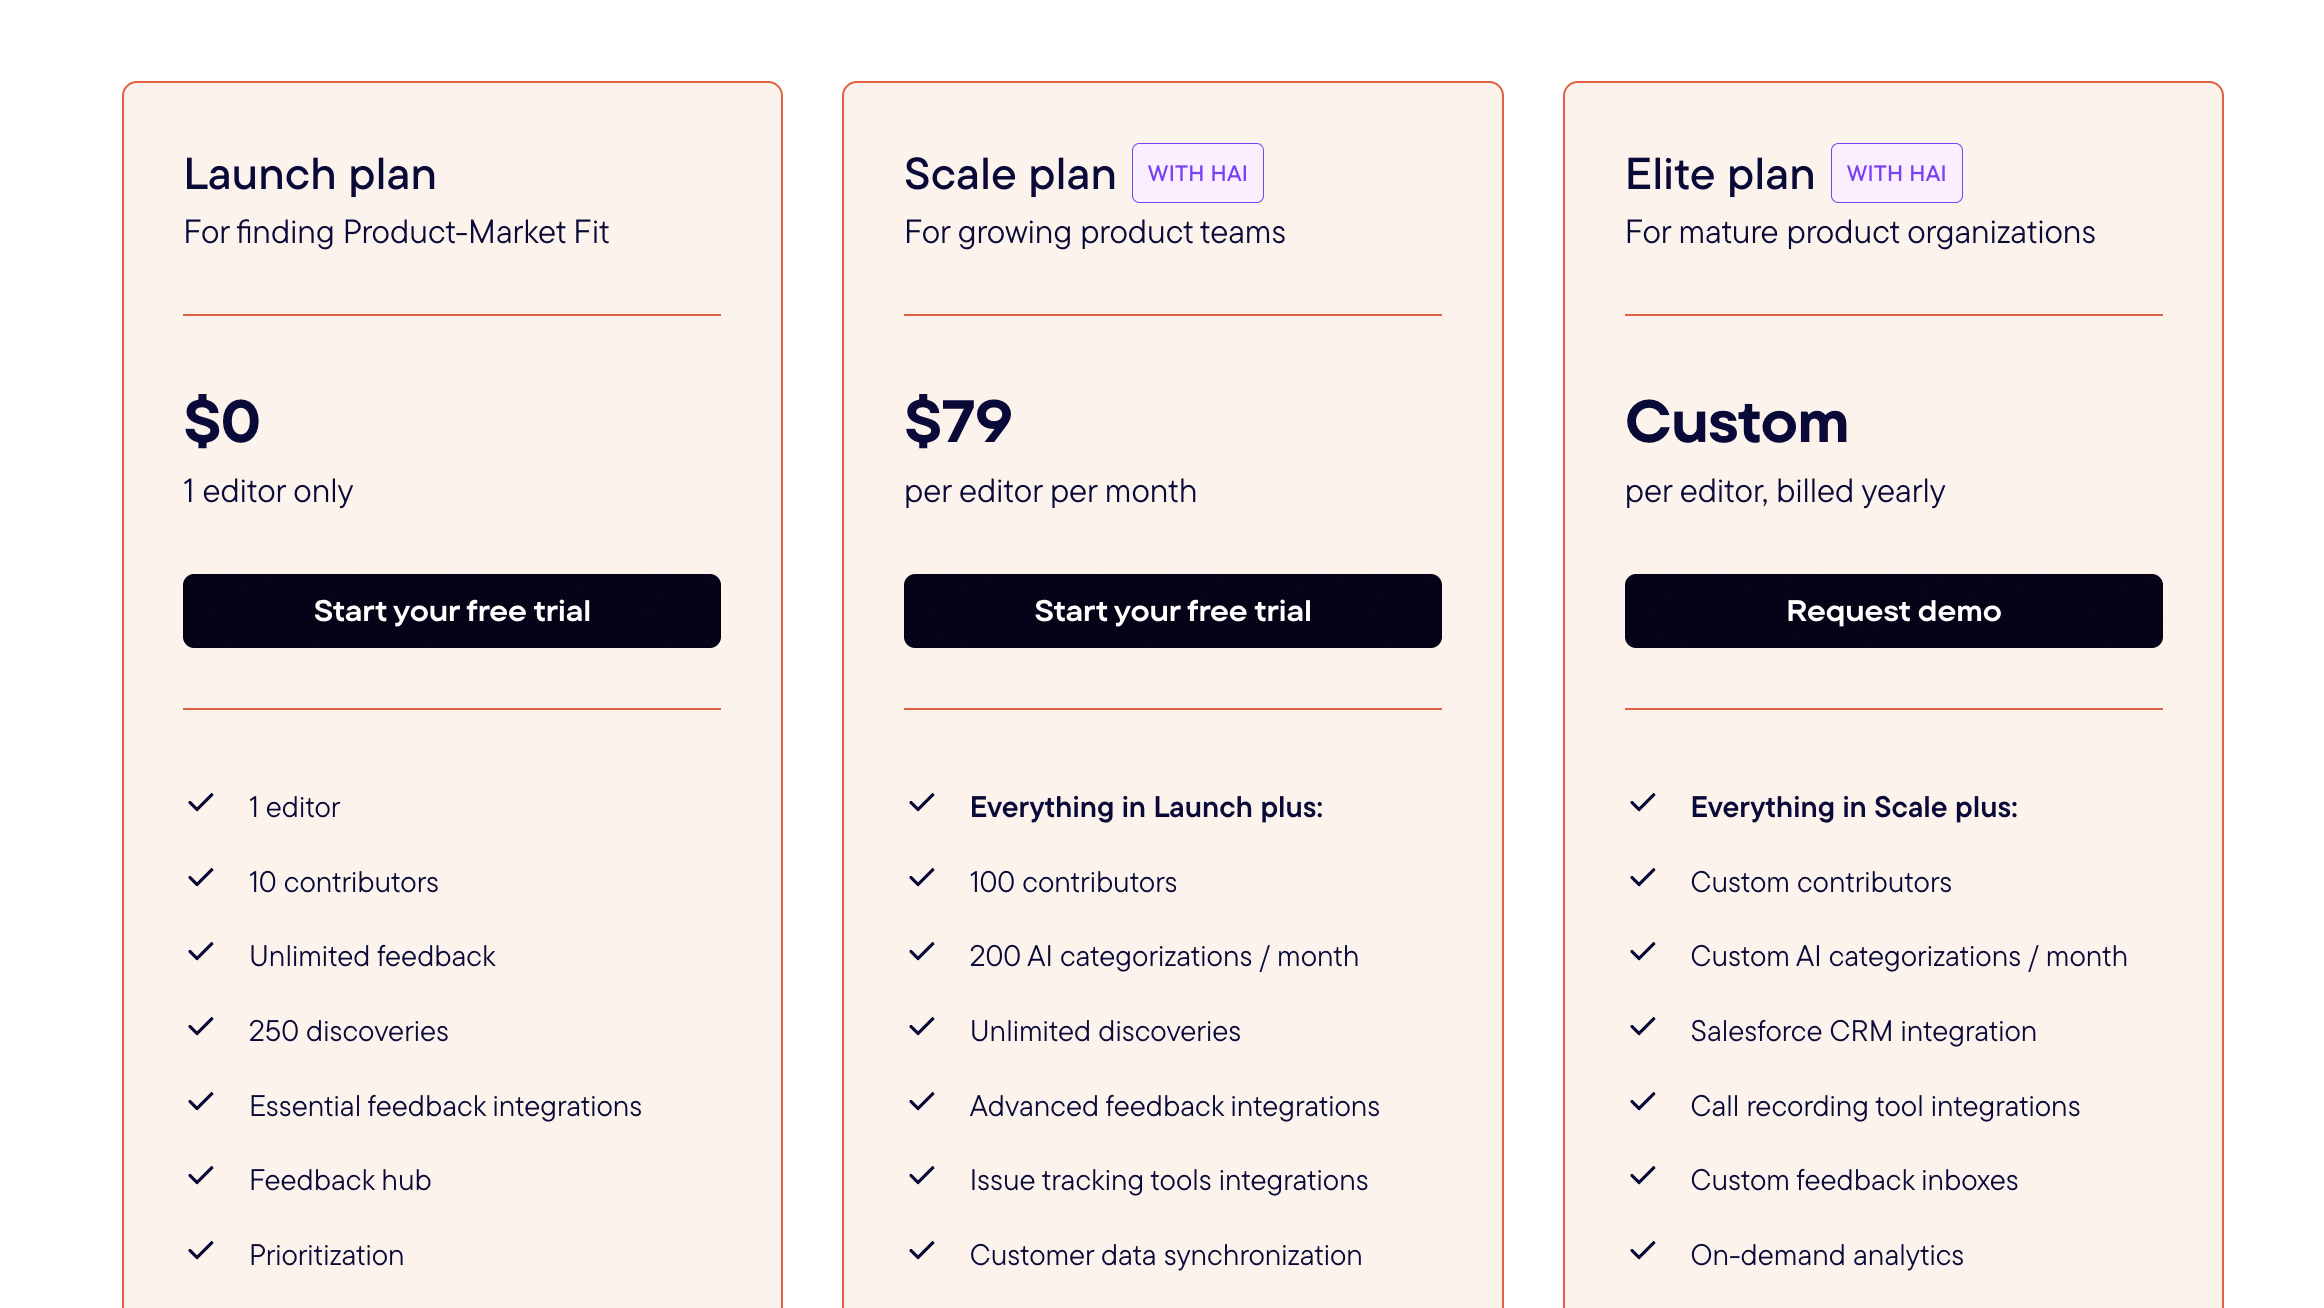The height and width of the screenshot is (1308, 2324).
Task: Click the checkmark beside '1 editor'
Action: click(203, 804)
